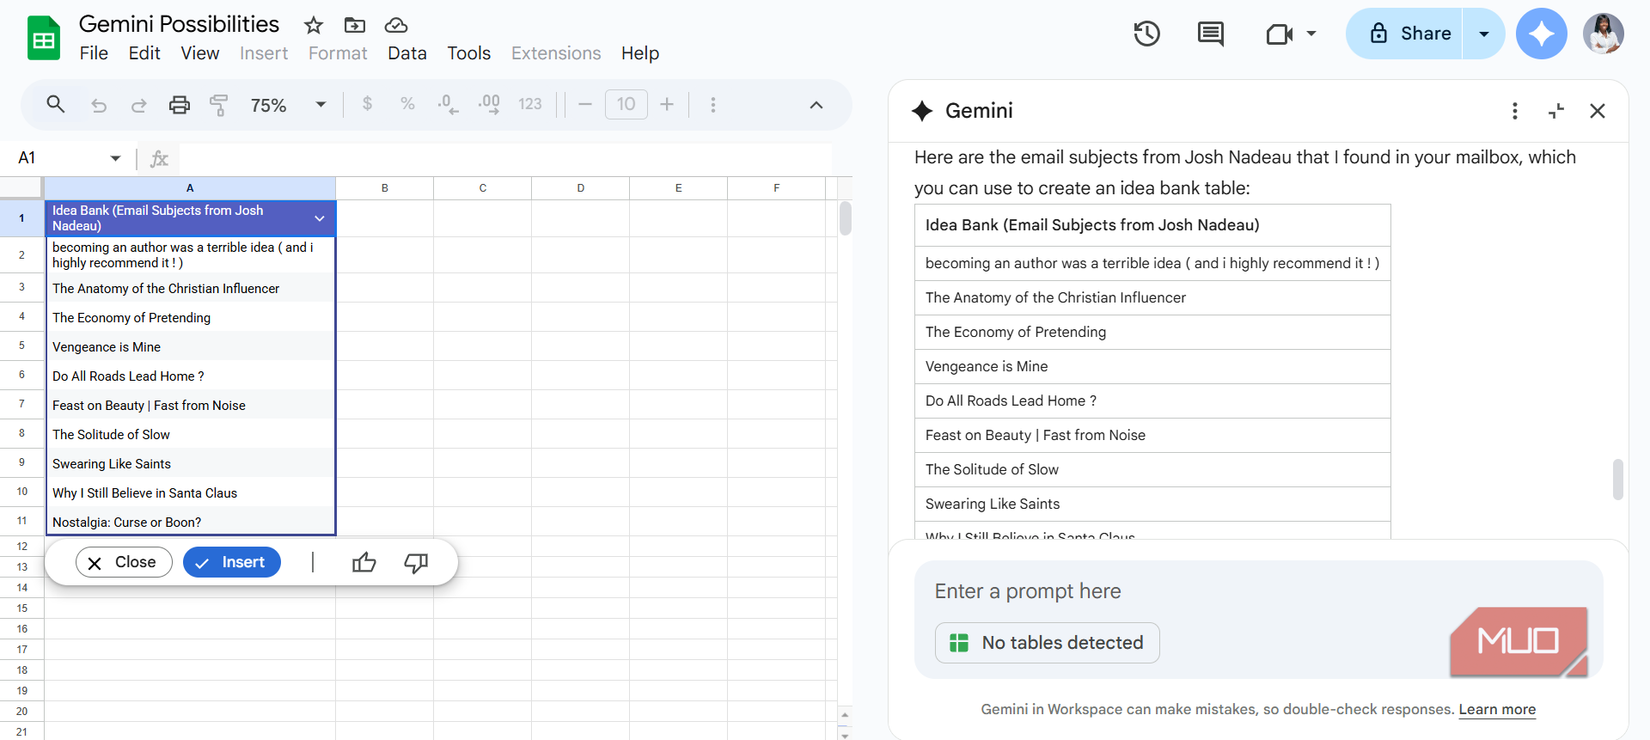Expand the A1 name box dropdown
The image size is (1650, 740).
(x=115, y=158)
